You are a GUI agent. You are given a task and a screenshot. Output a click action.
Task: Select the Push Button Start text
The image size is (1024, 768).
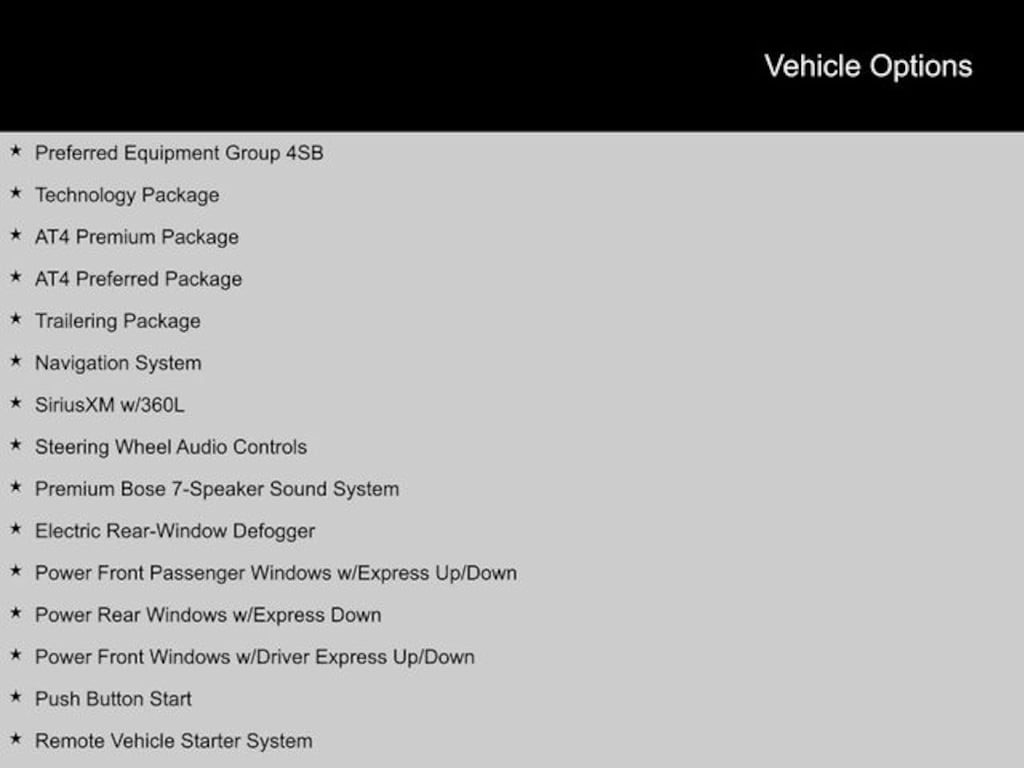point(113,699)
